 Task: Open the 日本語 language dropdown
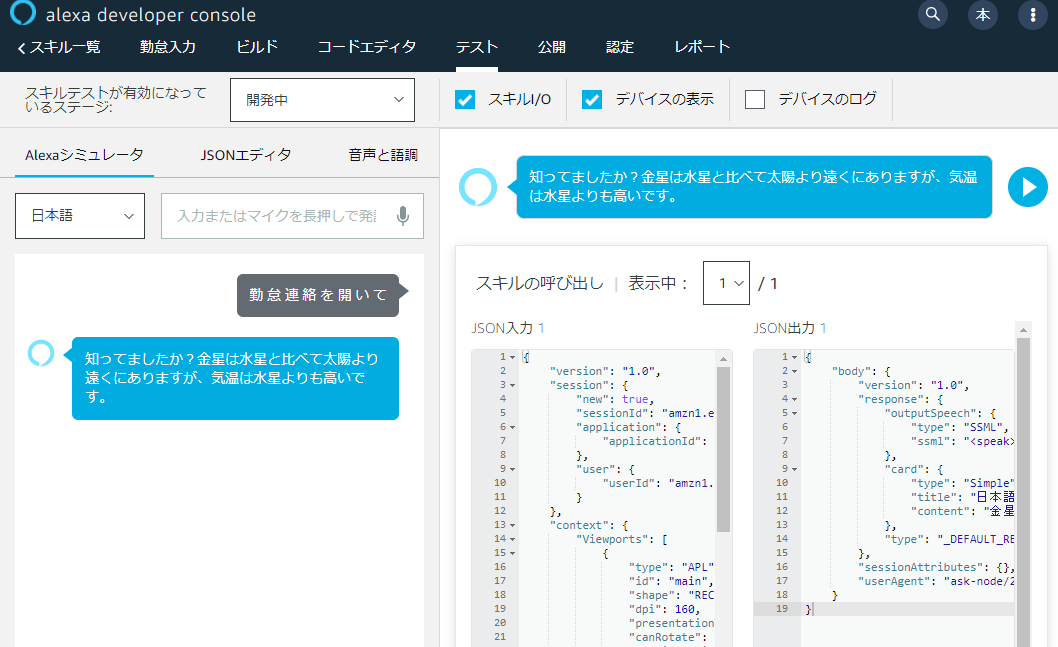(x=80, y=216)
